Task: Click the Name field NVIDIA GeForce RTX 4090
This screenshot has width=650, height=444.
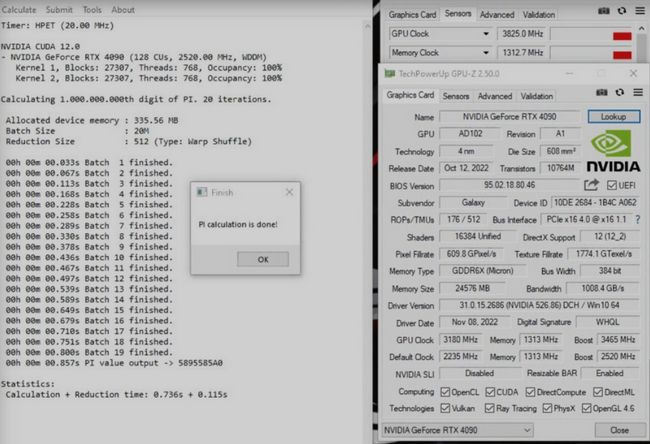Action: click(x=509, y=116)
